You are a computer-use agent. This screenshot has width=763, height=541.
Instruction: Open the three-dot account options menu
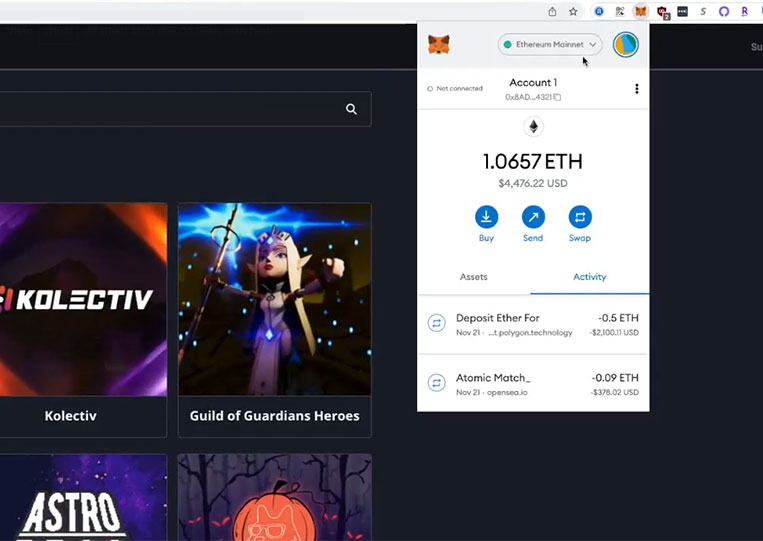[636, 89]
